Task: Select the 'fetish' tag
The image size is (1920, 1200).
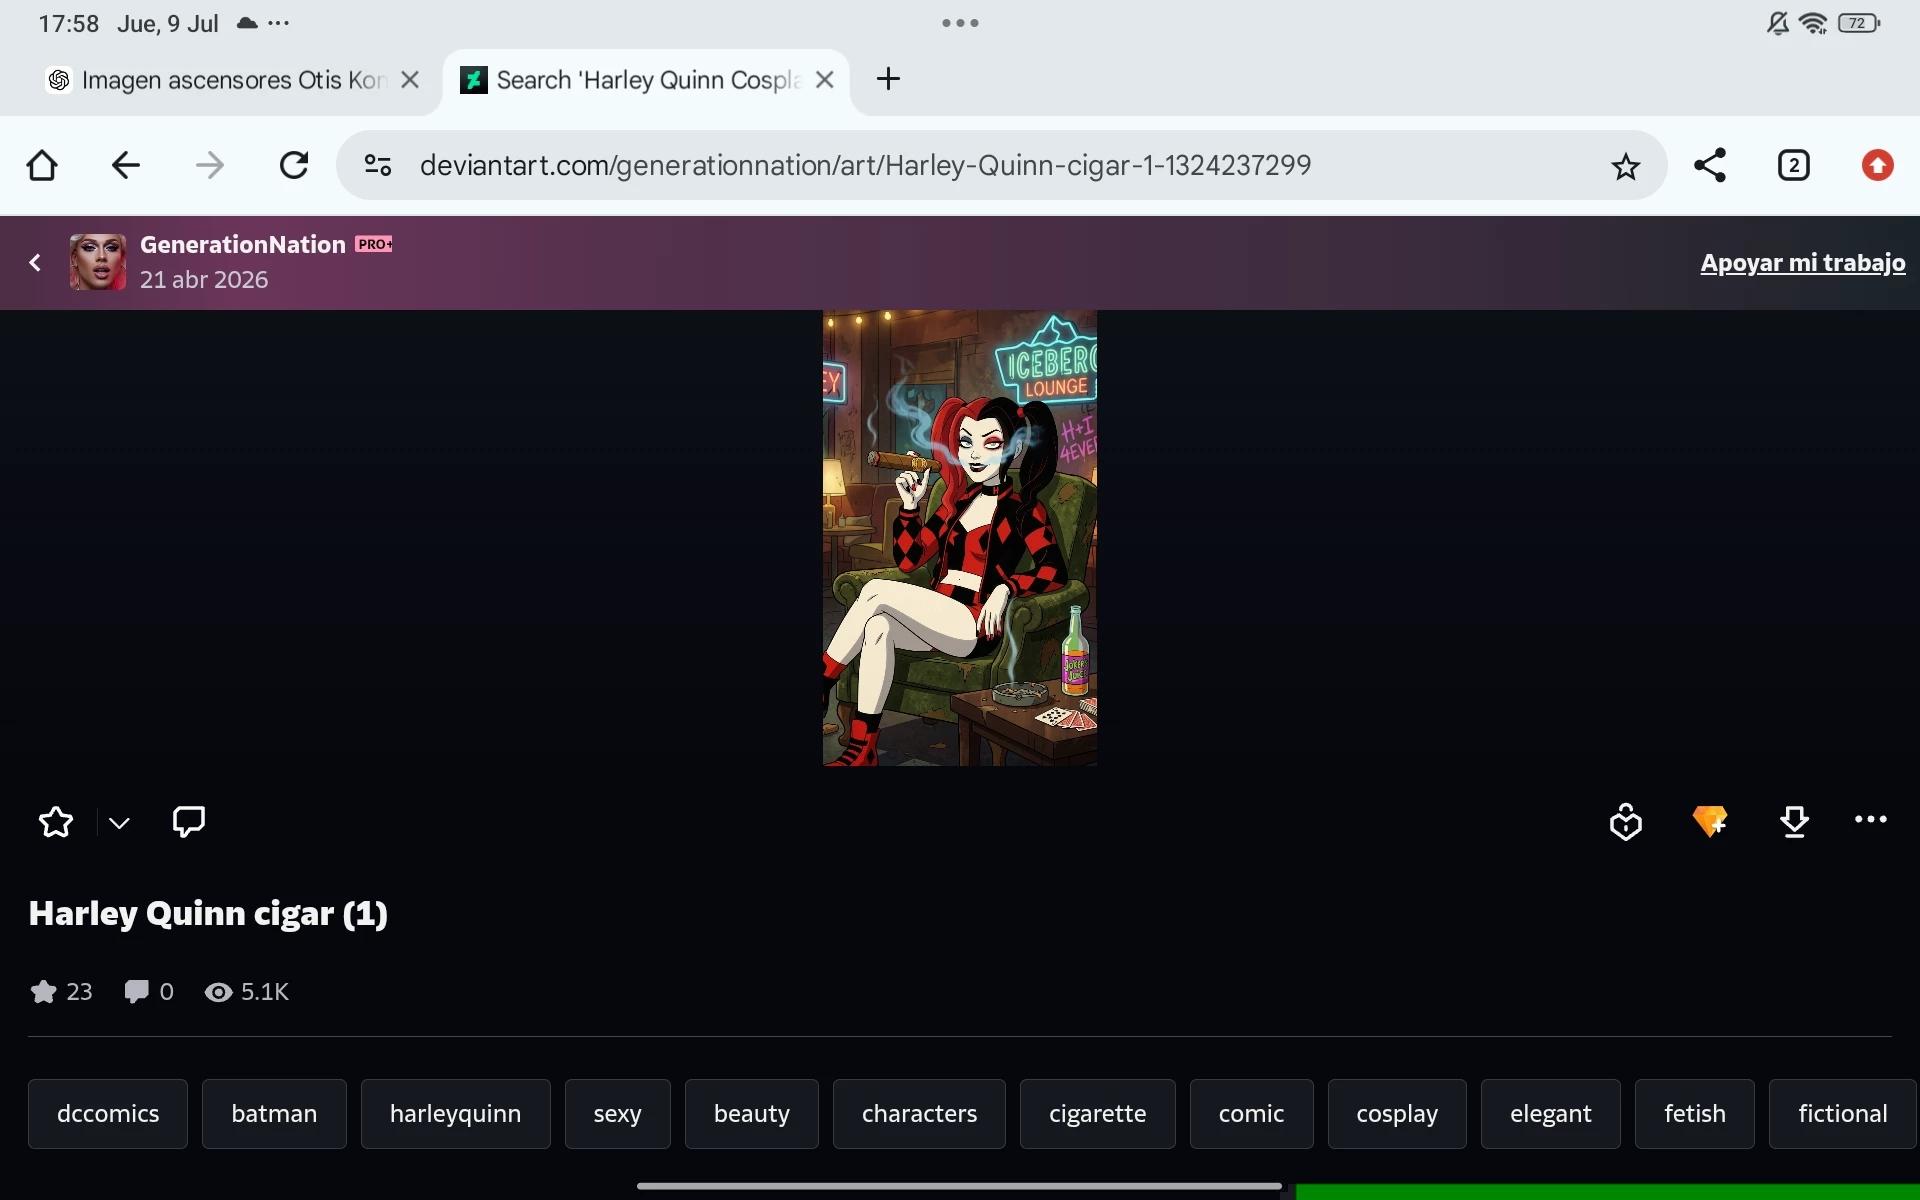Action: [x=1695, y=1114]
